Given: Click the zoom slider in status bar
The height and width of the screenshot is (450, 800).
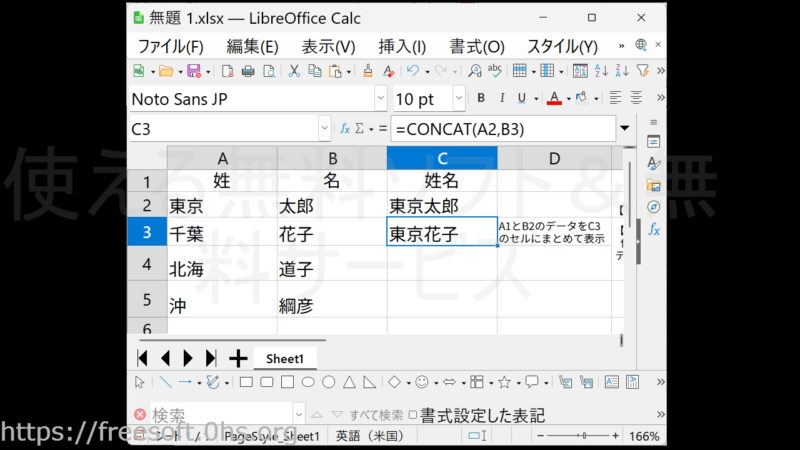Looking at the screenshot, I should click(582, 437).
